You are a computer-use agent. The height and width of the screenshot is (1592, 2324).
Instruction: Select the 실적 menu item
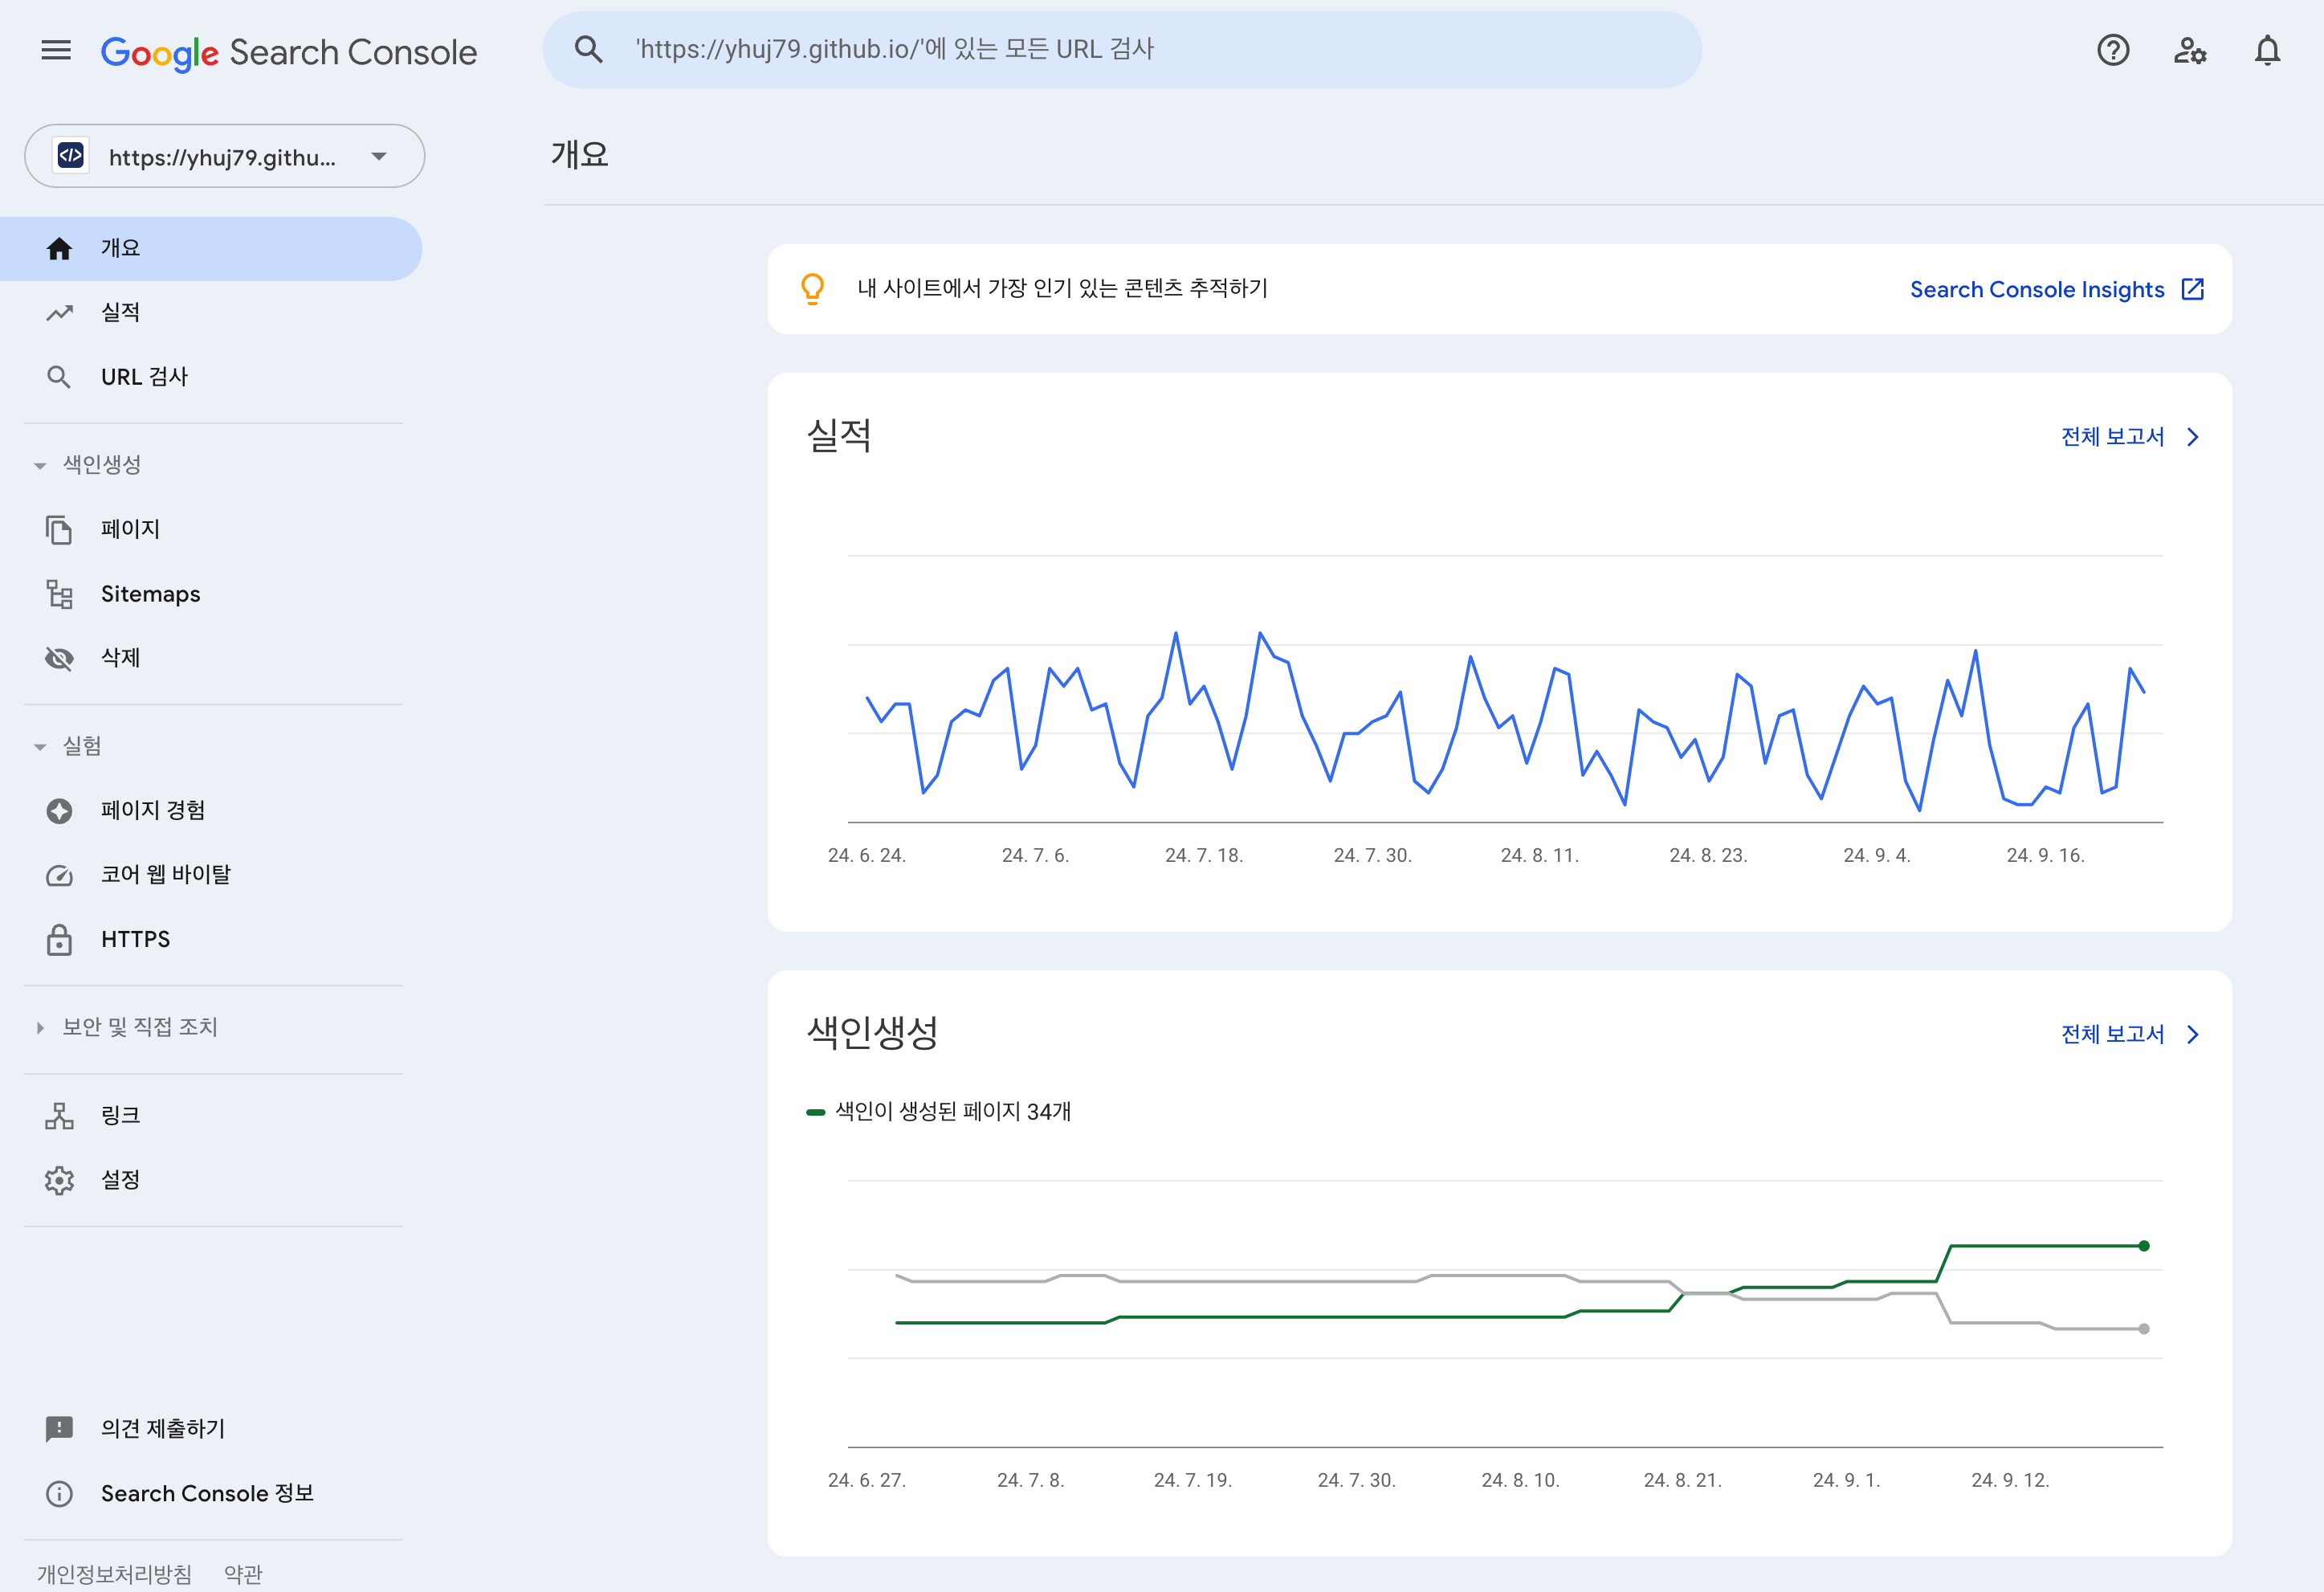(120, 313)
